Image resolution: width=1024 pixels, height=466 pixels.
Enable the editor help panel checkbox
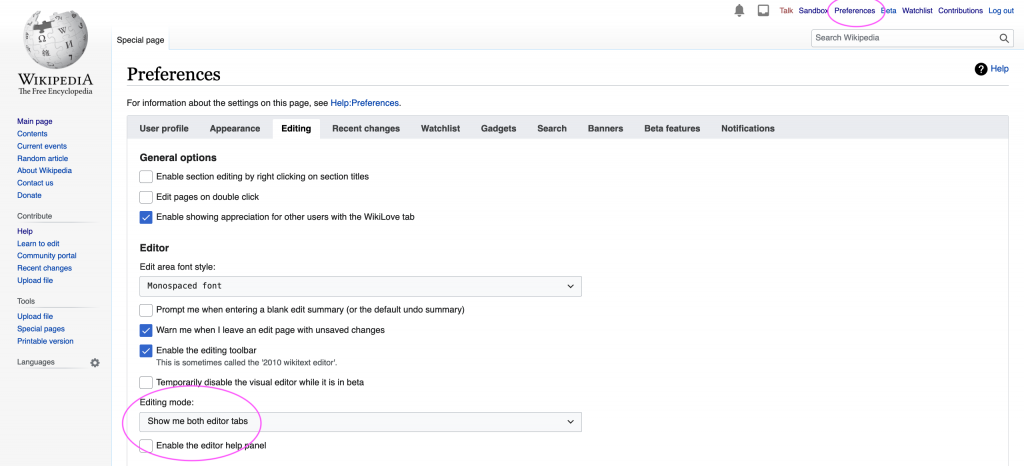coord(146,446)
